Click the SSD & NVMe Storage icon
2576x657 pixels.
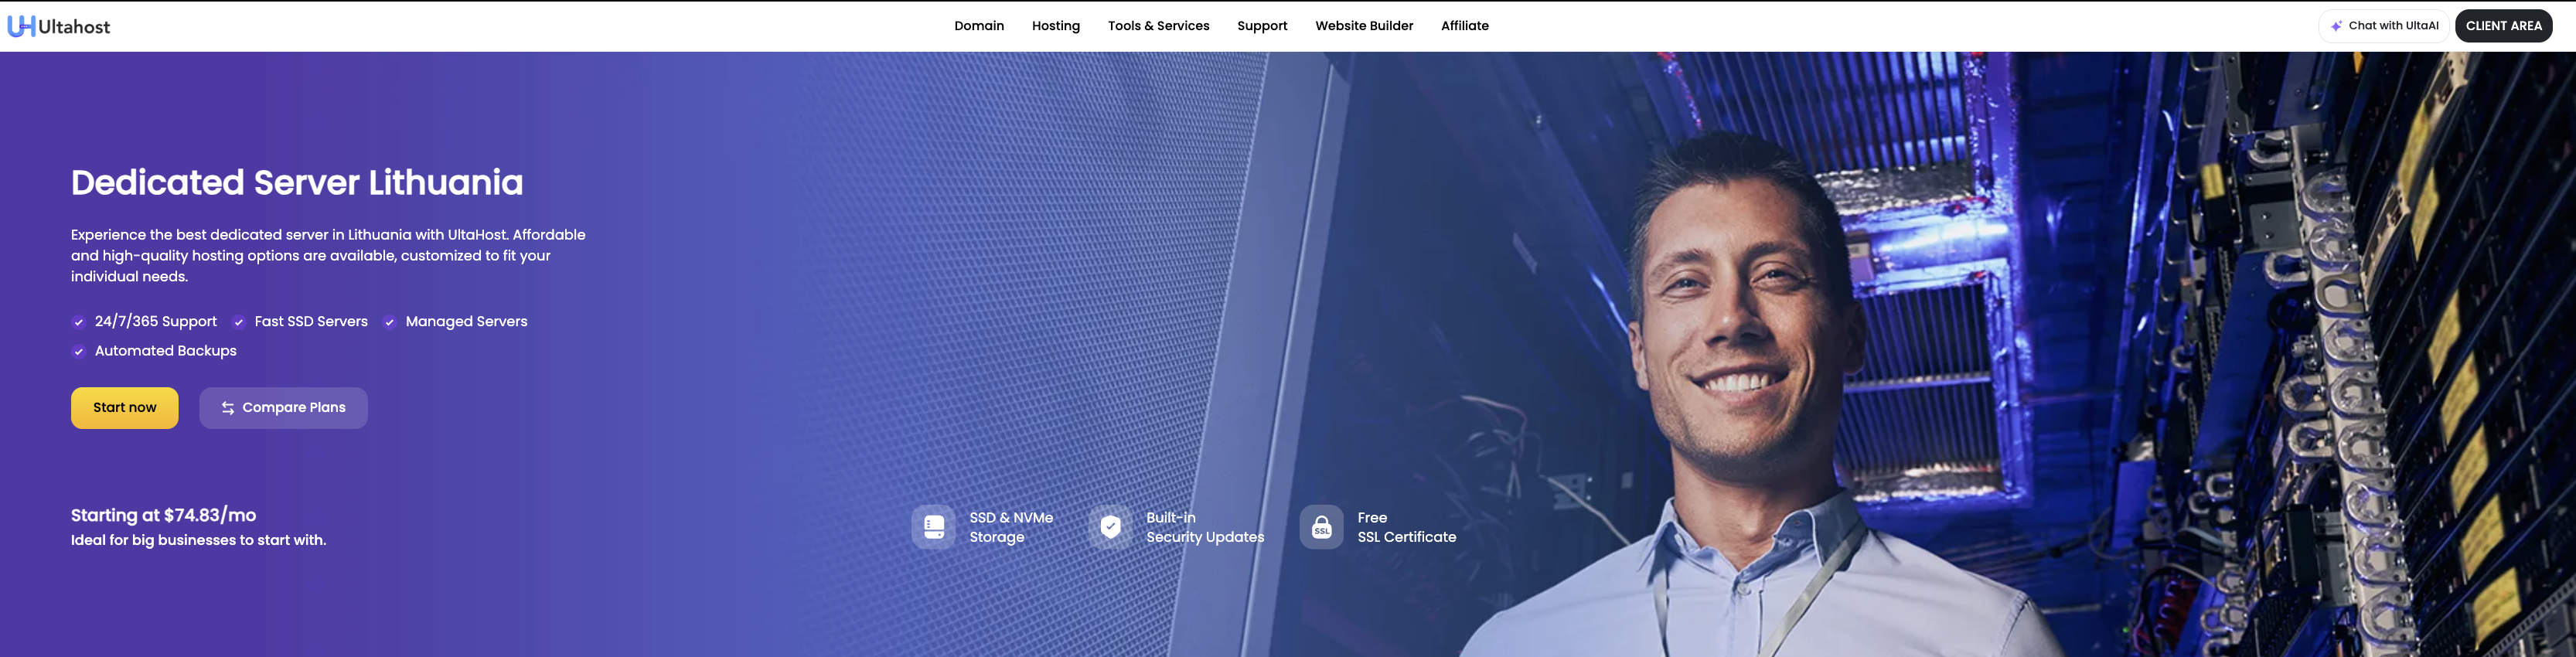point(934,527)
